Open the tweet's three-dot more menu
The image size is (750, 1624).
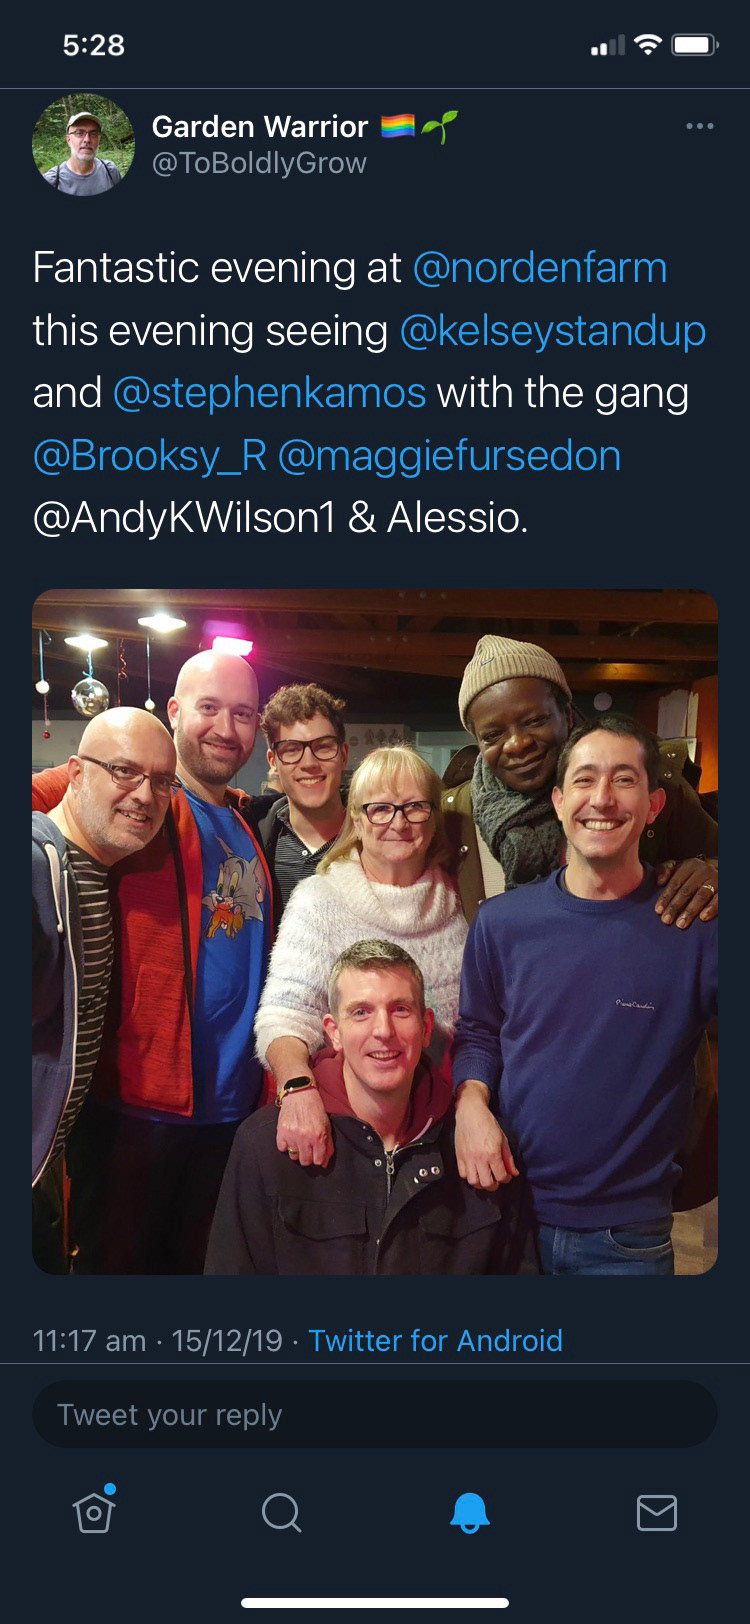click(x=700, y=126)
